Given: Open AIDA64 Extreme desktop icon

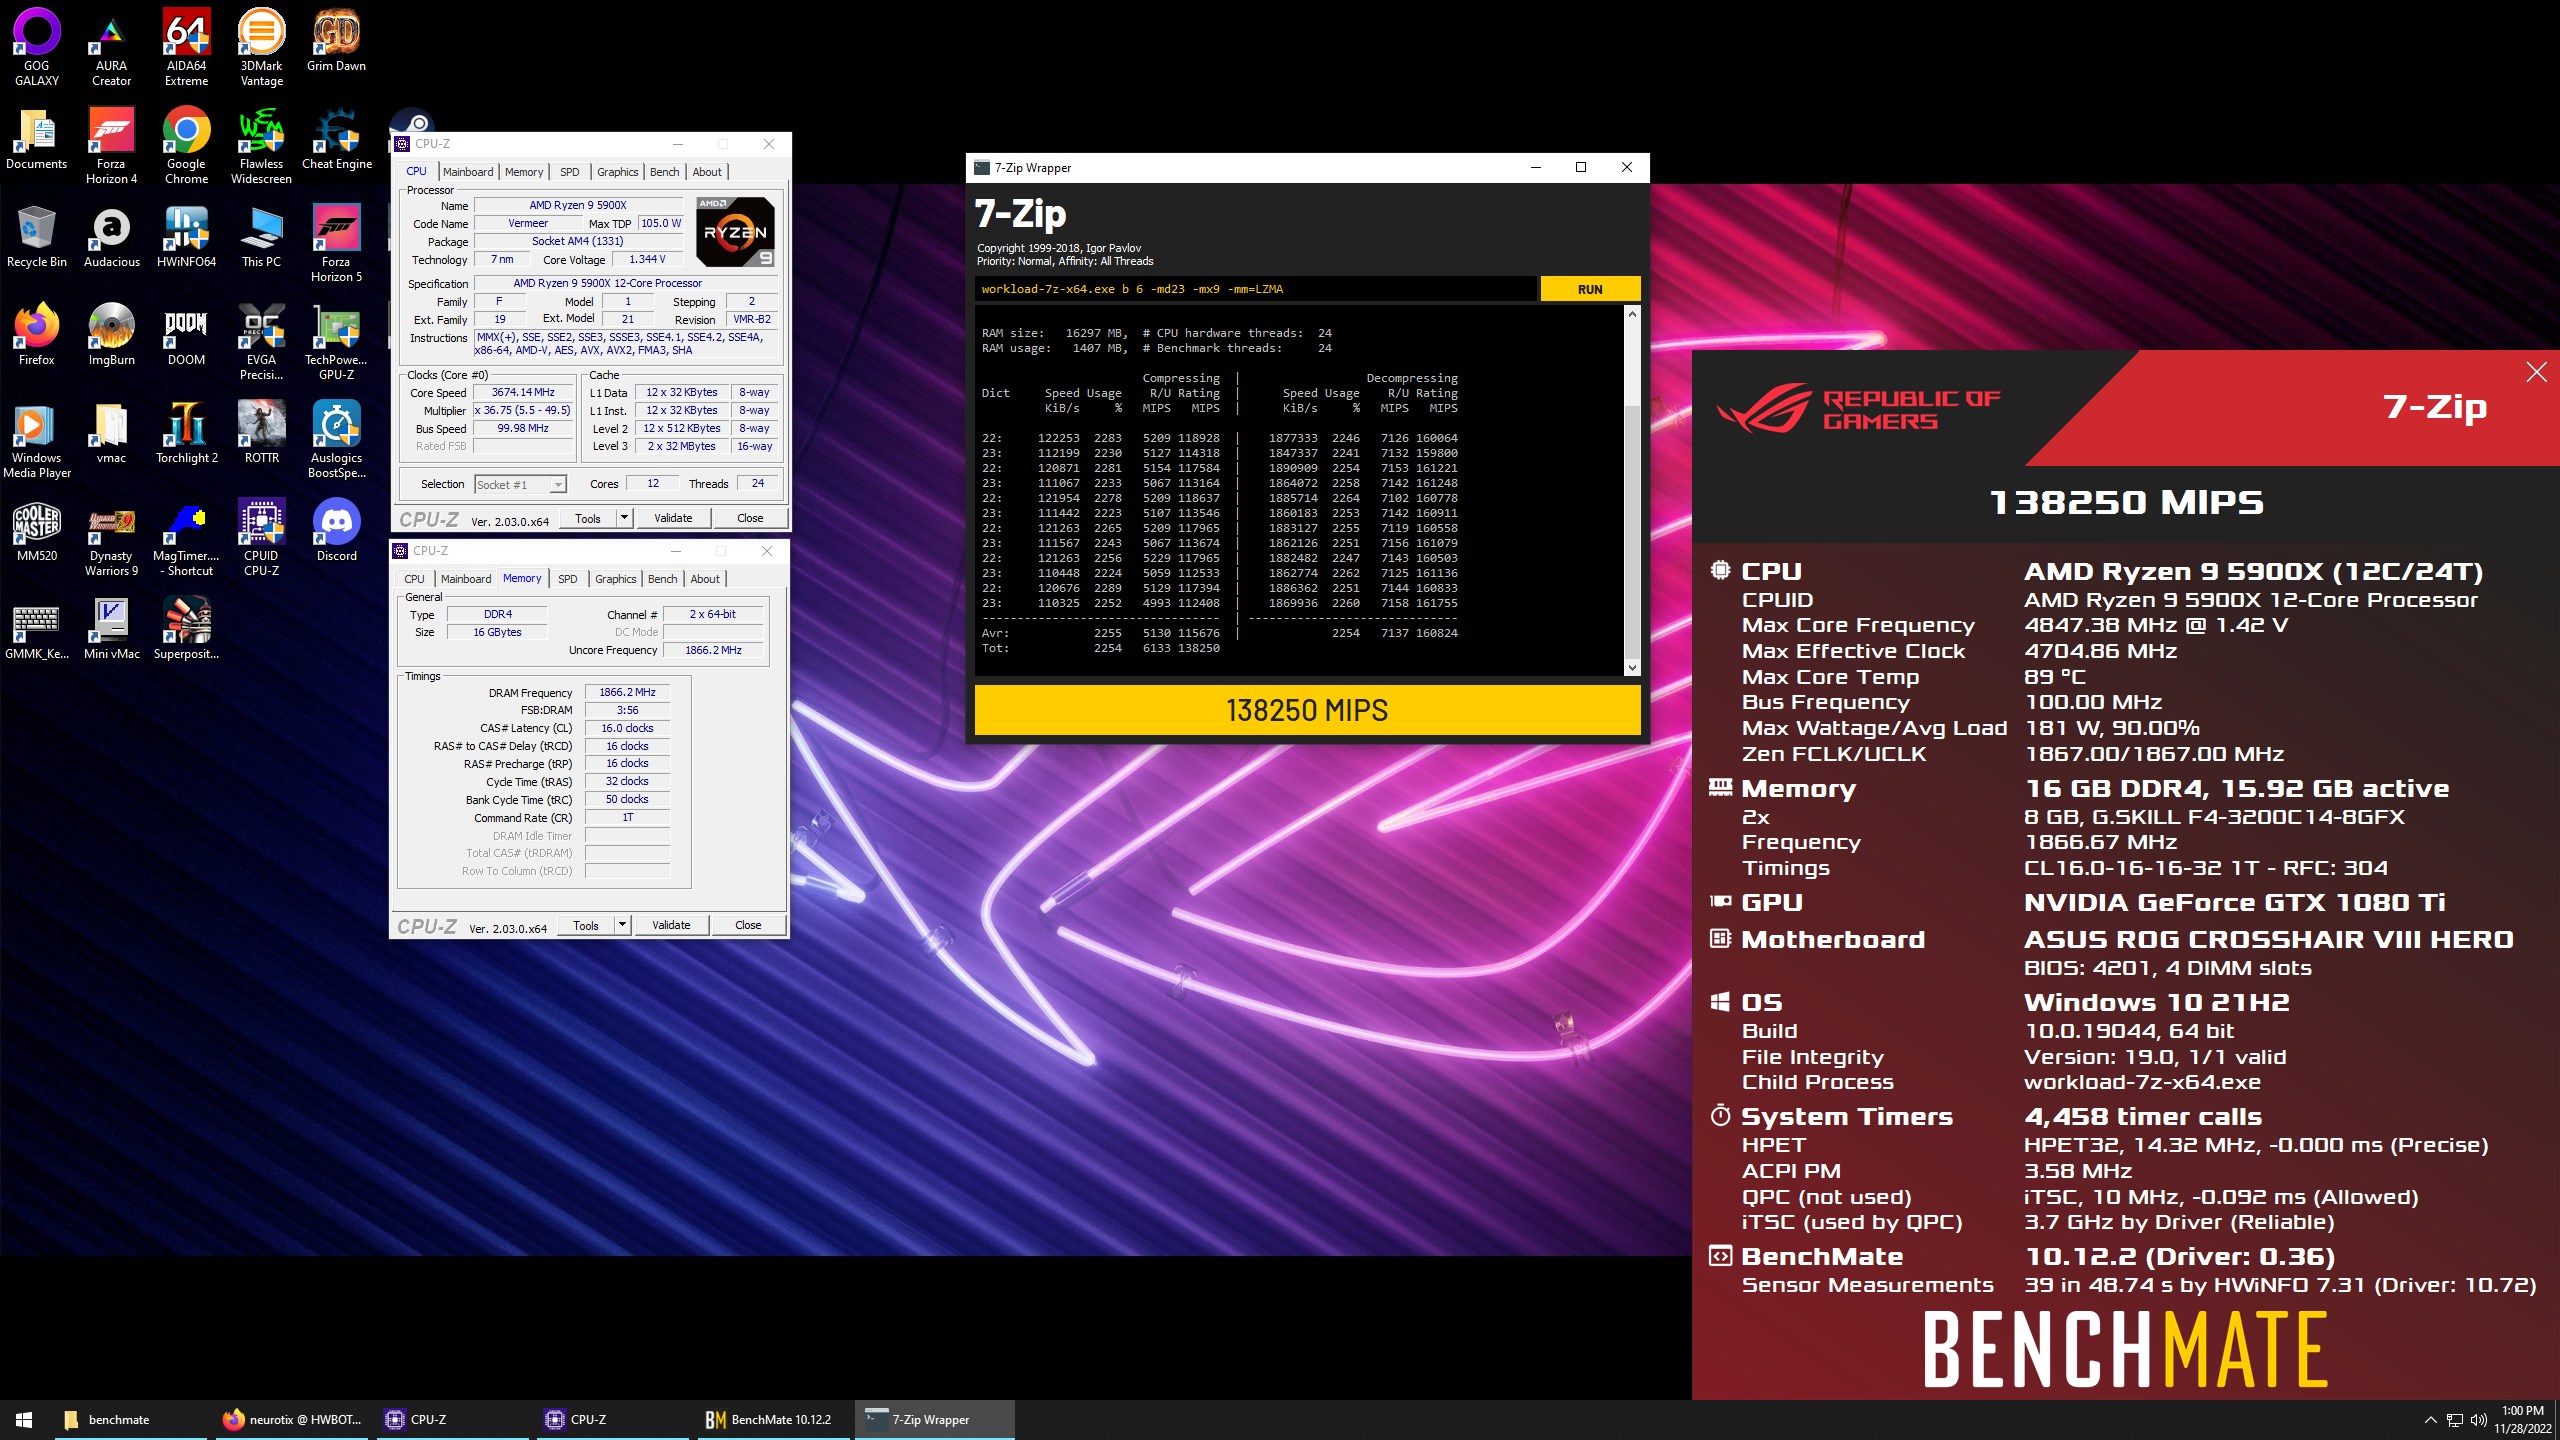Looking at the screenshot, I should (186, 47).
